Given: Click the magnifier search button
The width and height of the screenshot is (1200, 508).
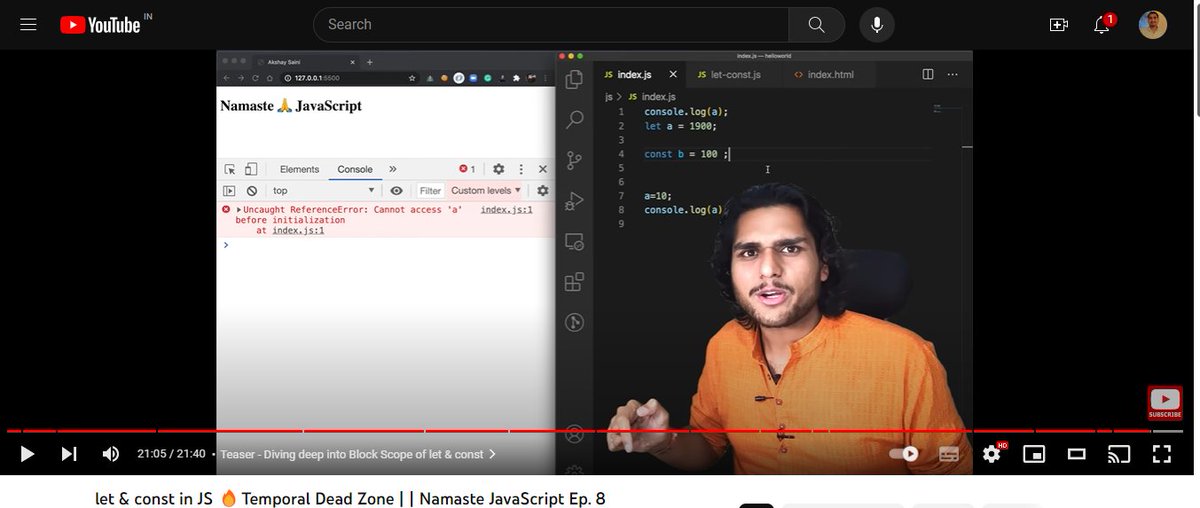Looking at the screenshot, I should [x=817, y=25].
